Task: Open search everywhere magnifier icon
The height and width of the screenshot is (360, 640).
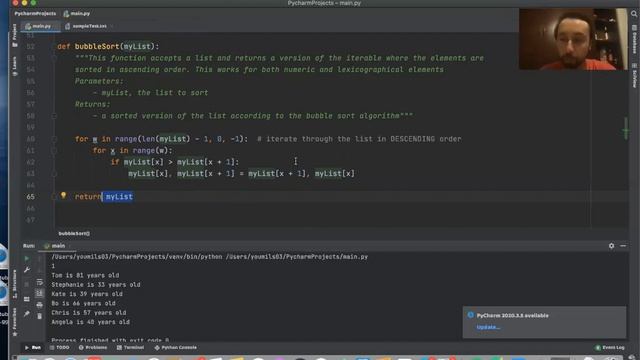Action: tap(634, 13)
